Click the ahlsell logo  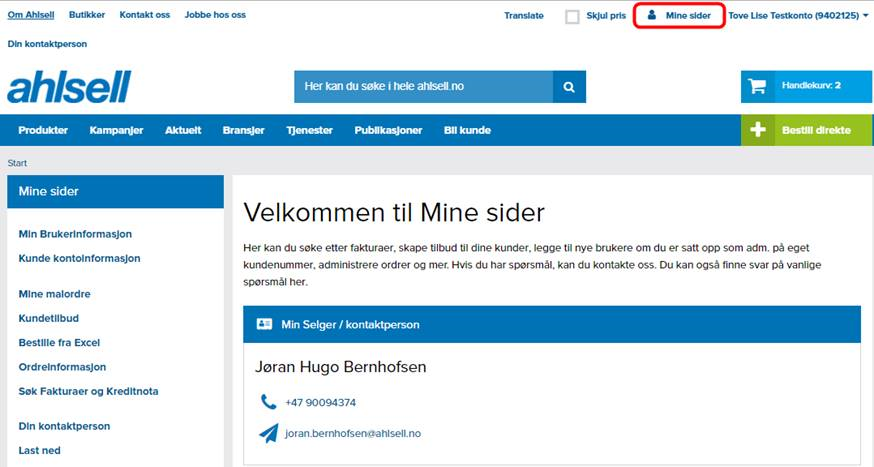coord(69,87)
